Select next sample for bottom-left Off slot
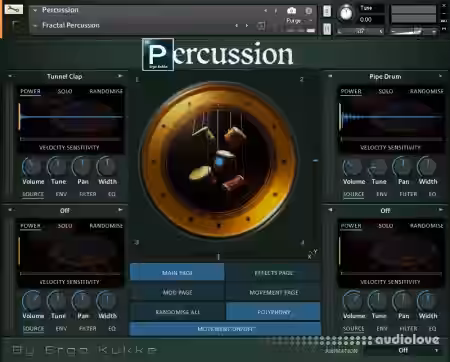 [120, 210]
